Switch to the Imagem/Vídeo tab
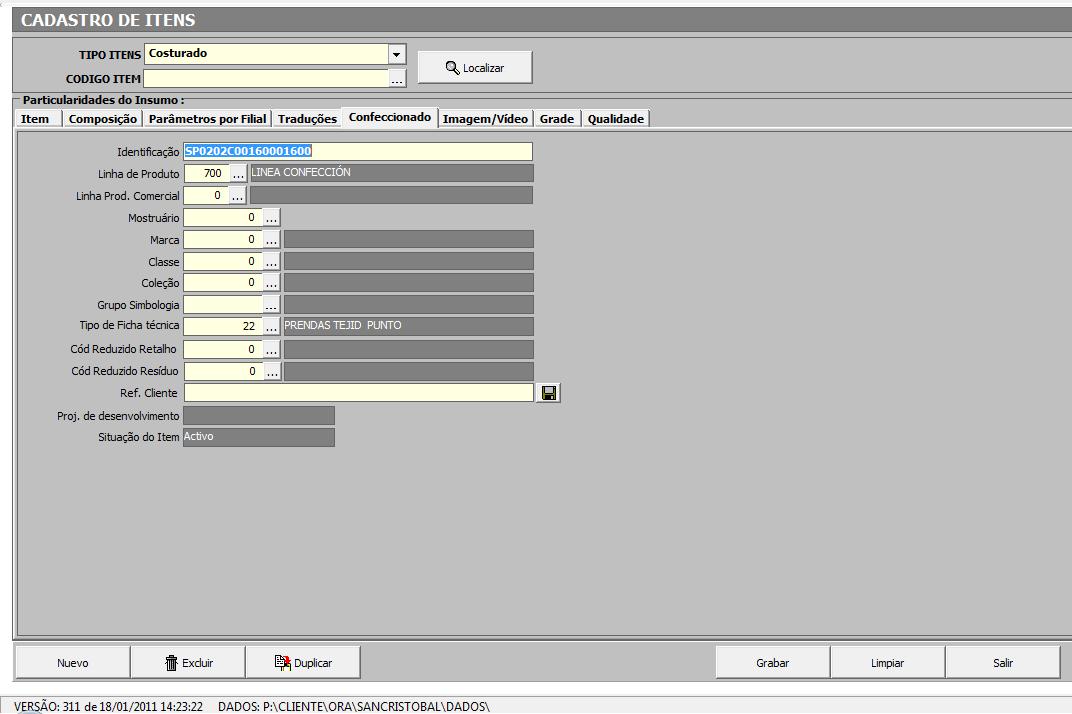 point(485,119)
